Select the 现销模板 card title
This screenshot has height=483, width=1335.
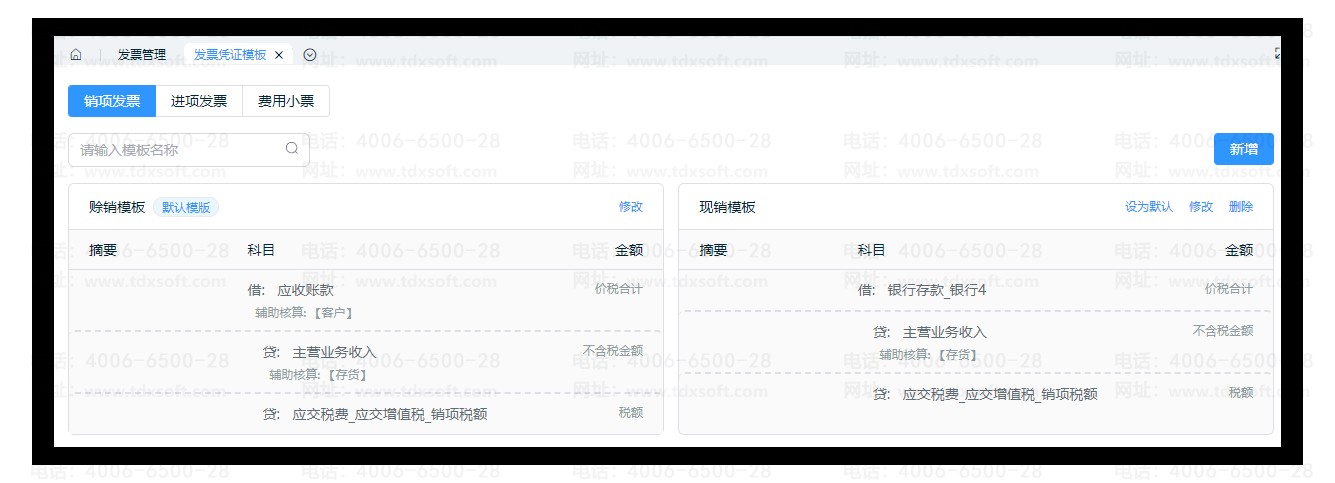point(727,208)
